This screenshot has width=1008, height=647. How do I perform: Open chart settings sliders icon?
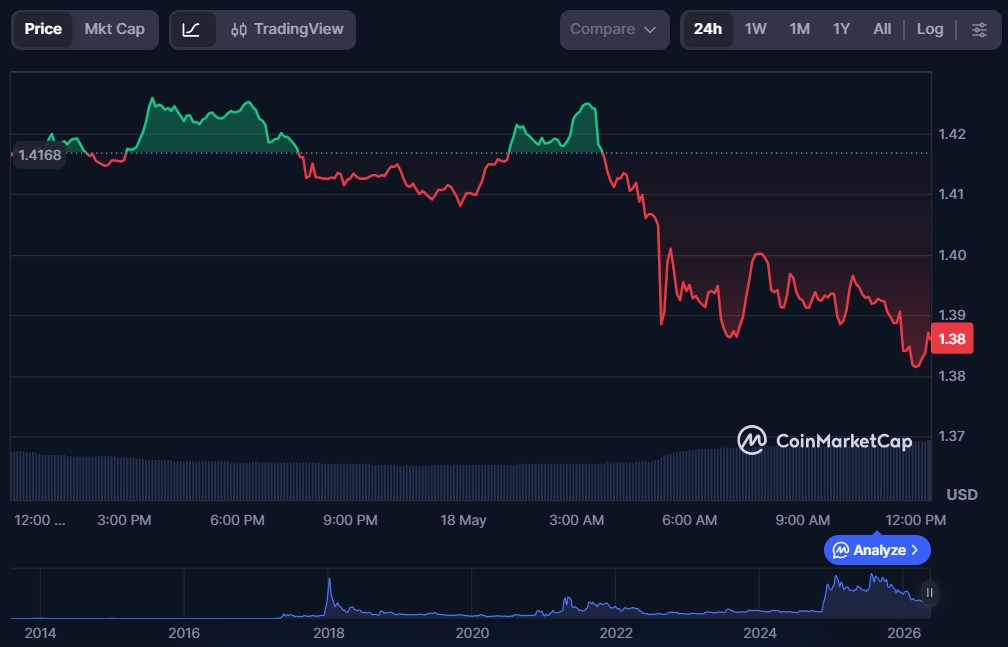pyautogui.click(x=979, y=30)
